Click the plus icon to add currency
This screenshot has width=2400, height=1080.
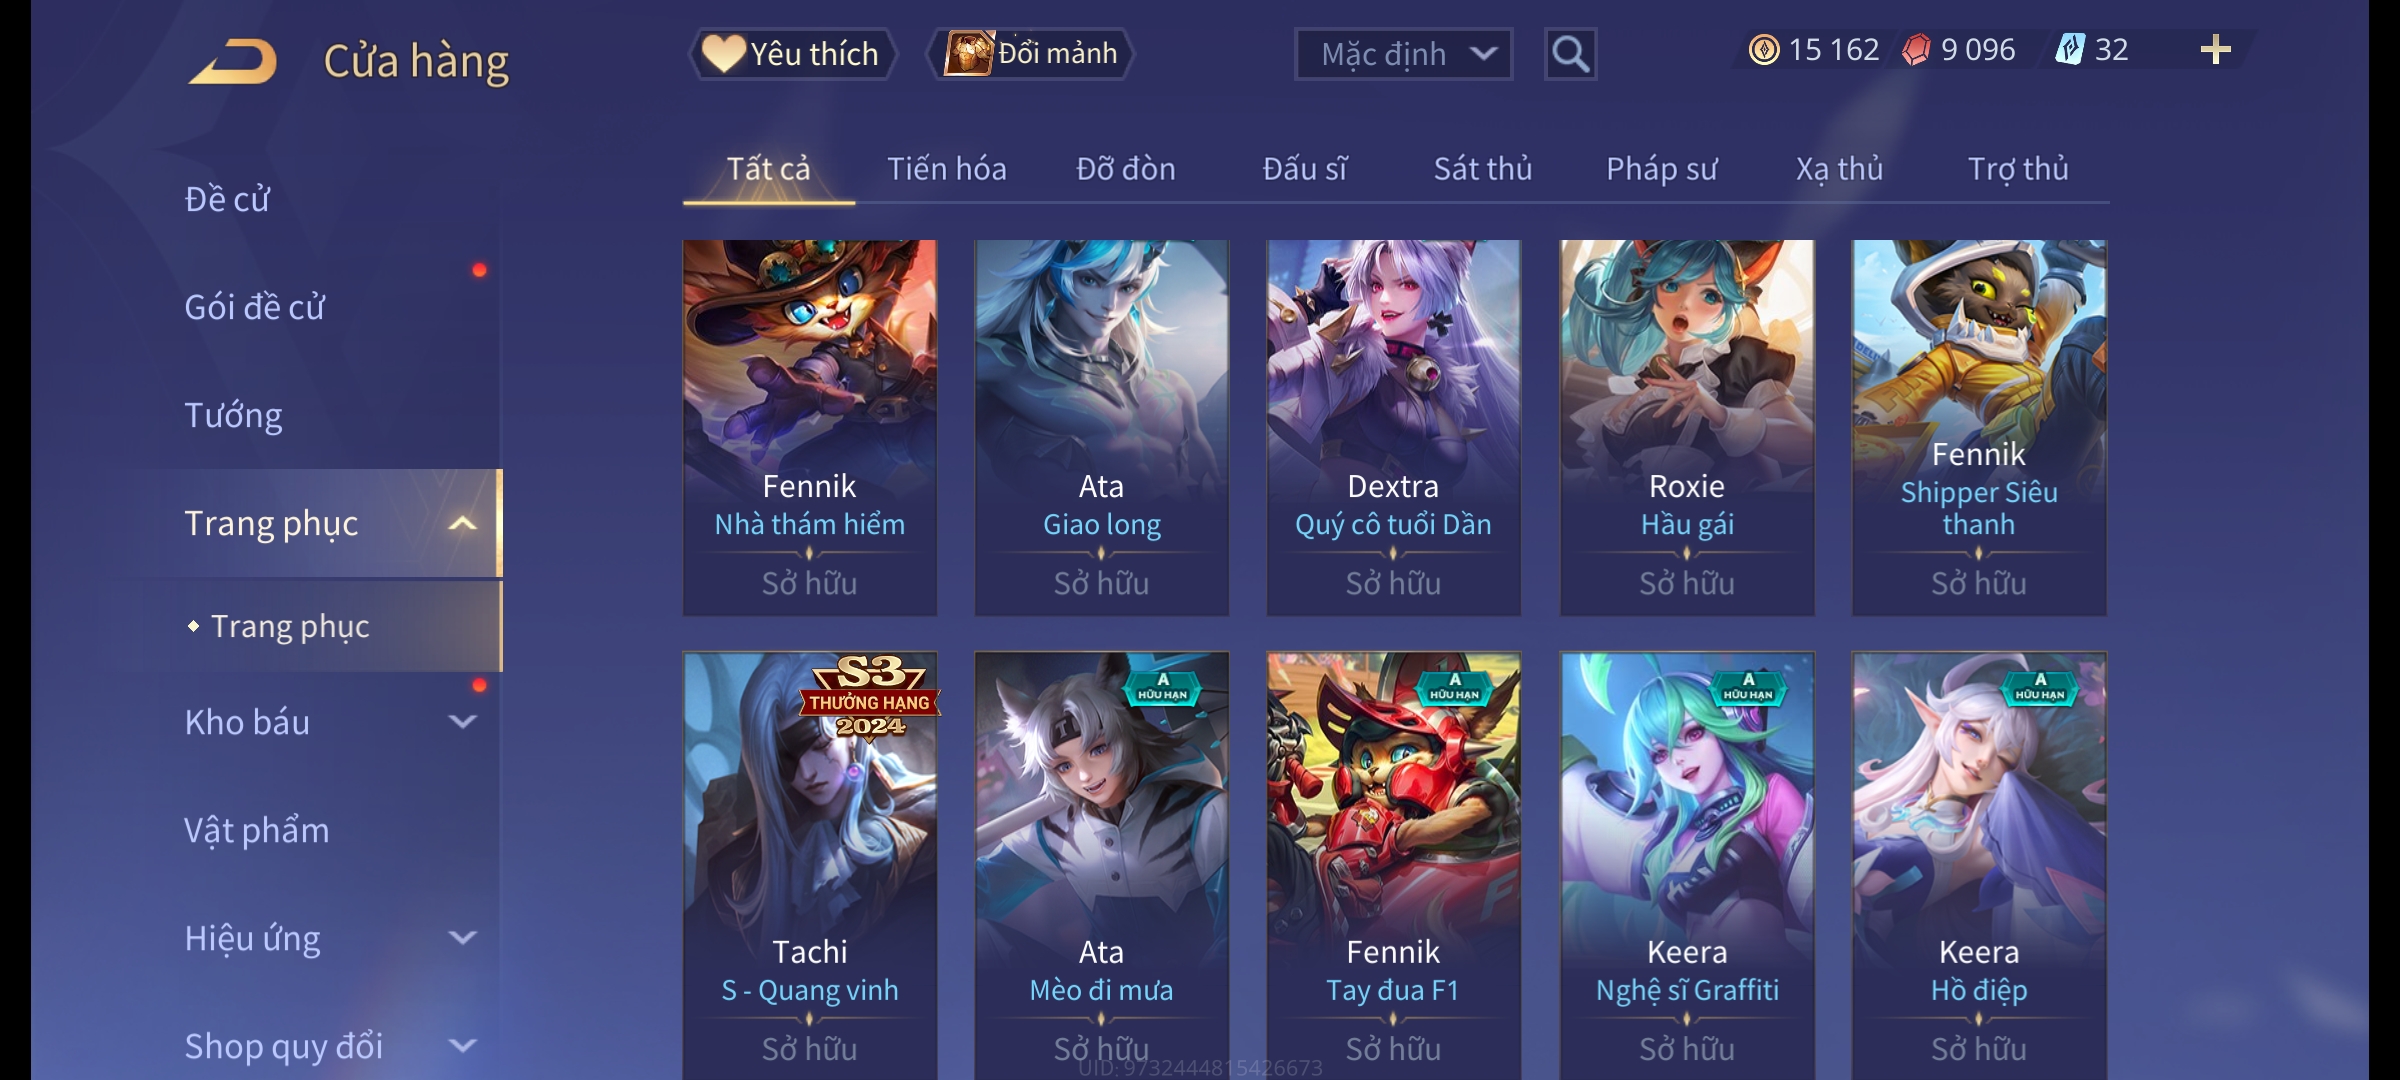pyautogui.click(x=2216, y=50)
